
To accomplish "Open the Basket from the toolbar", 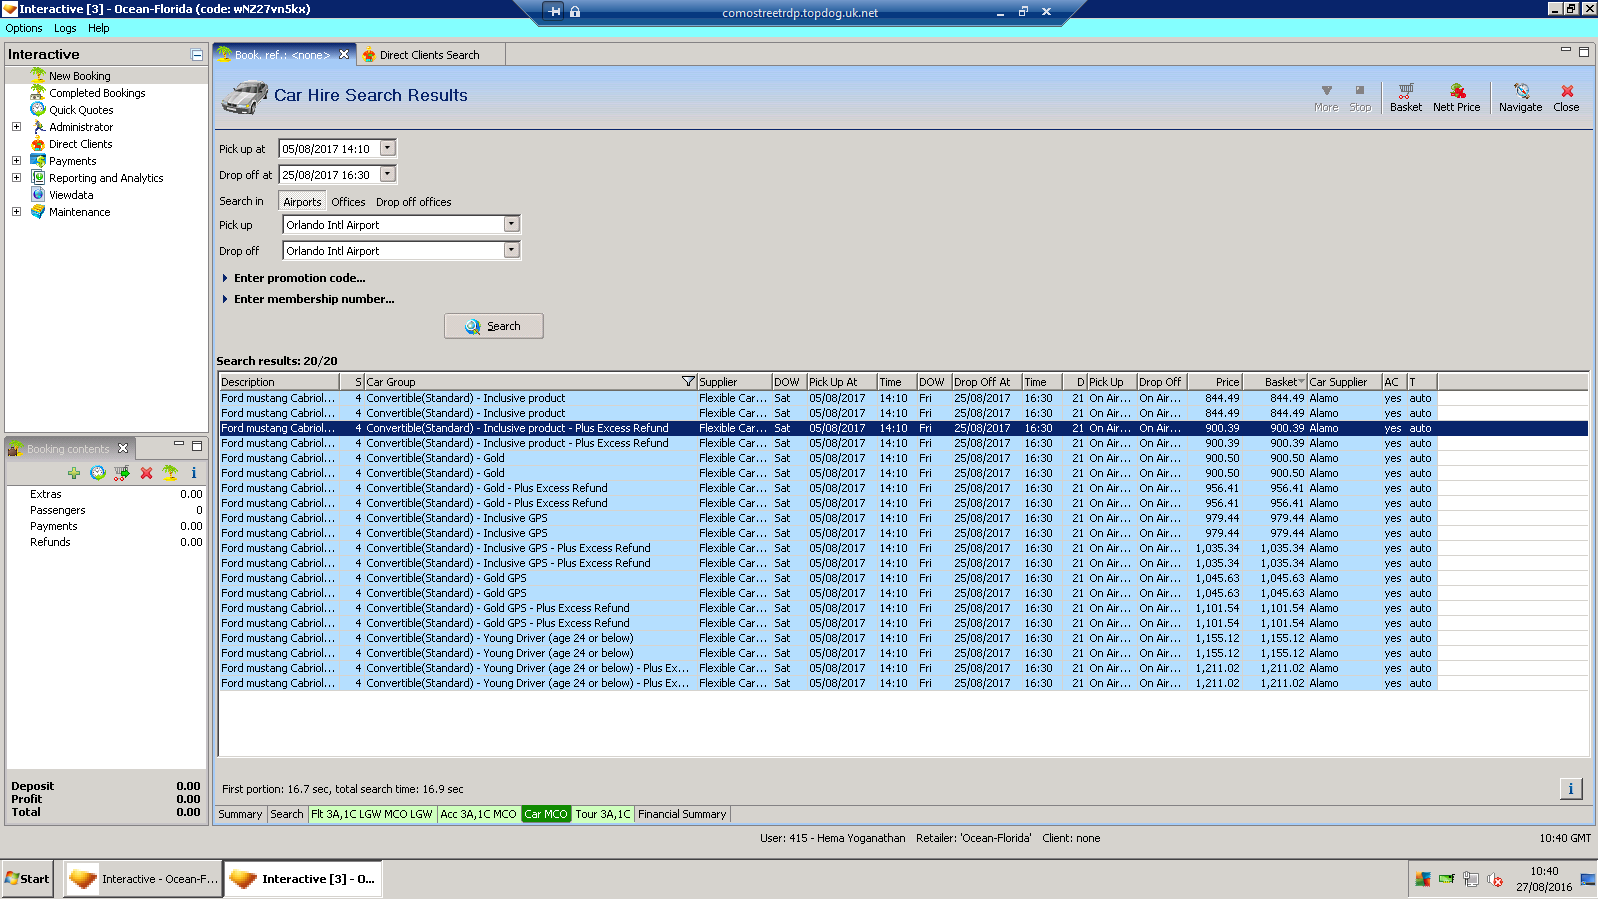I will tap(1405, 97).
